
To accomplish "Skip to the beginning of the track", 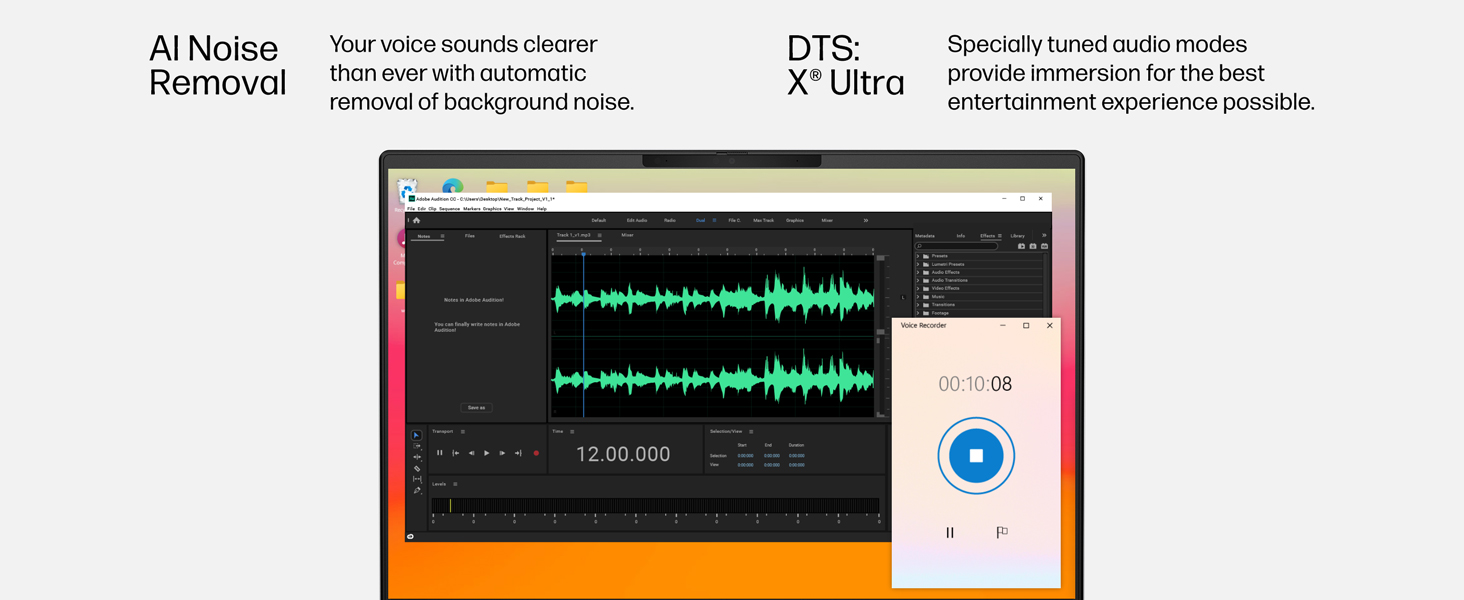I will click(x=456, y=453).
